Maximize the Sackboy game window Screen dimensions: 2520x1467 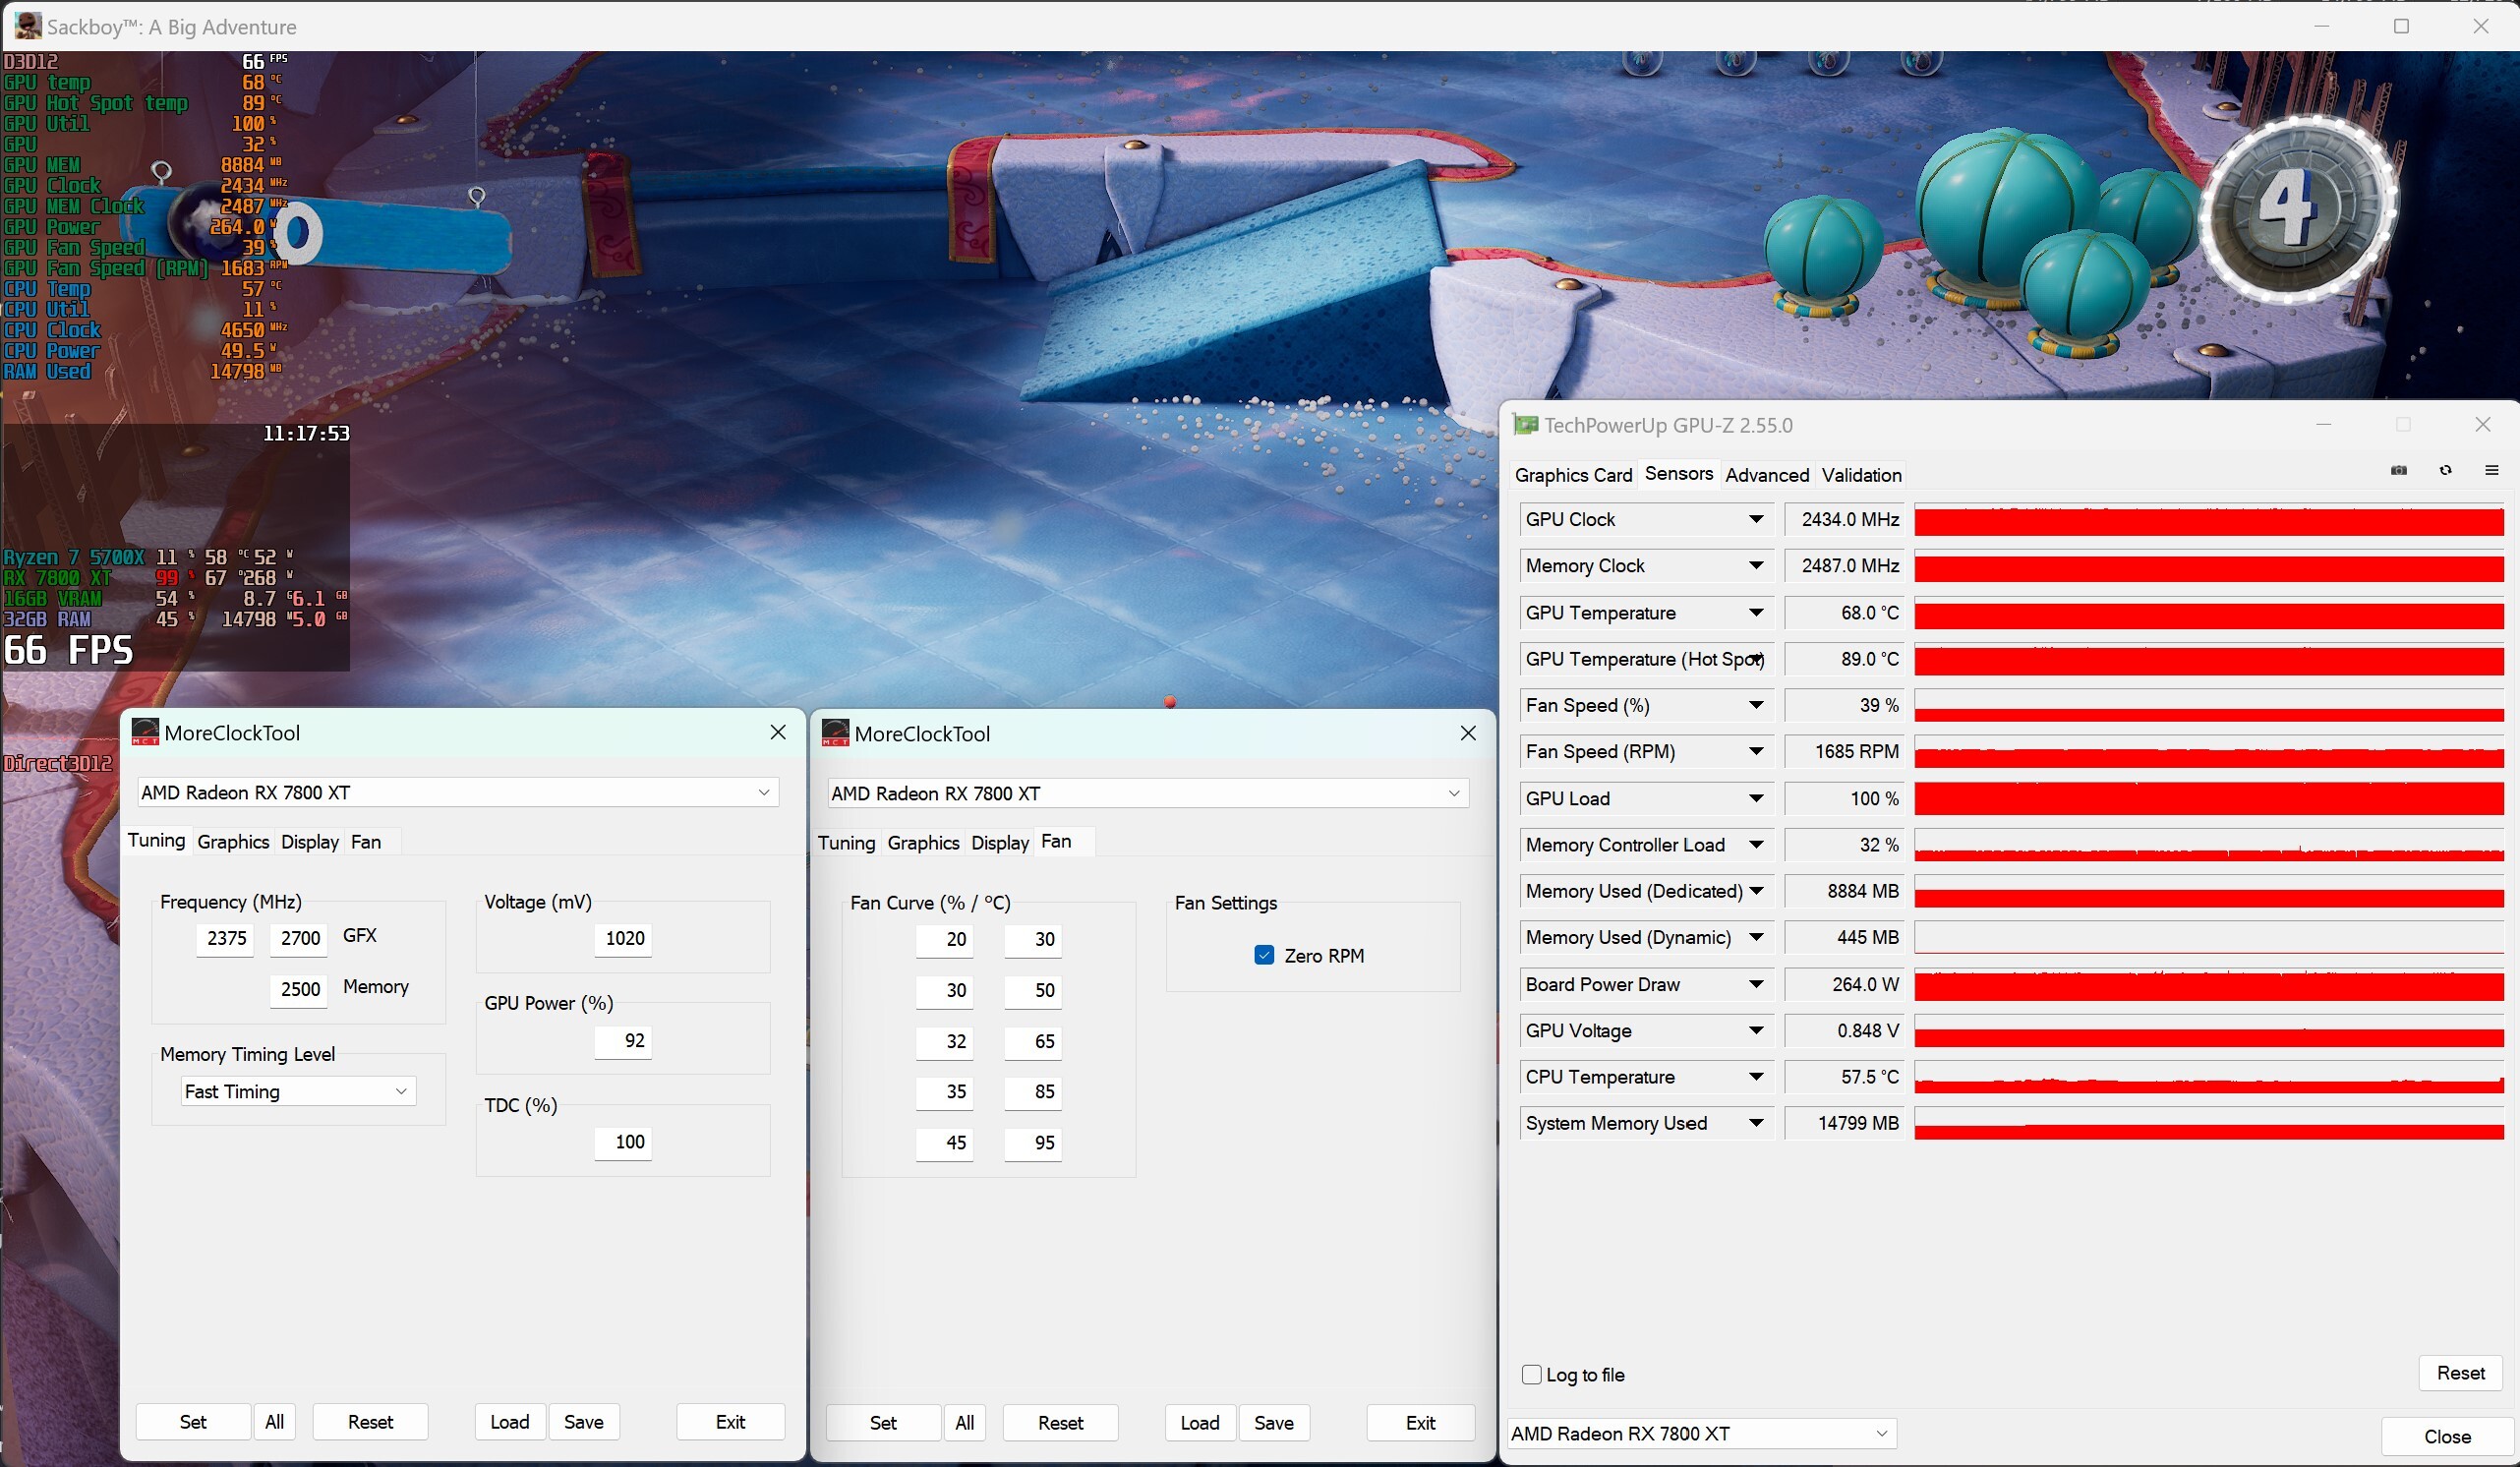(2401, 26)
